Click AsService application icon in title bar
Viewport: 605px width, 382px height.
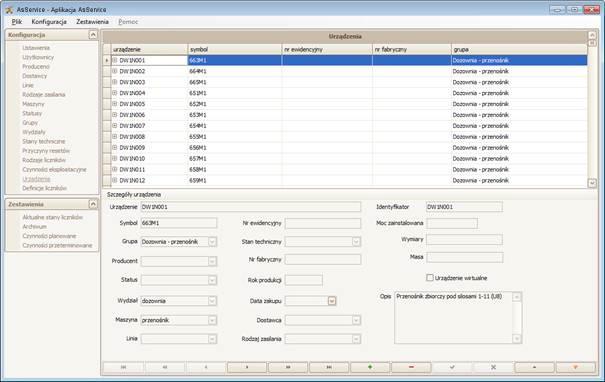(9, 9)
